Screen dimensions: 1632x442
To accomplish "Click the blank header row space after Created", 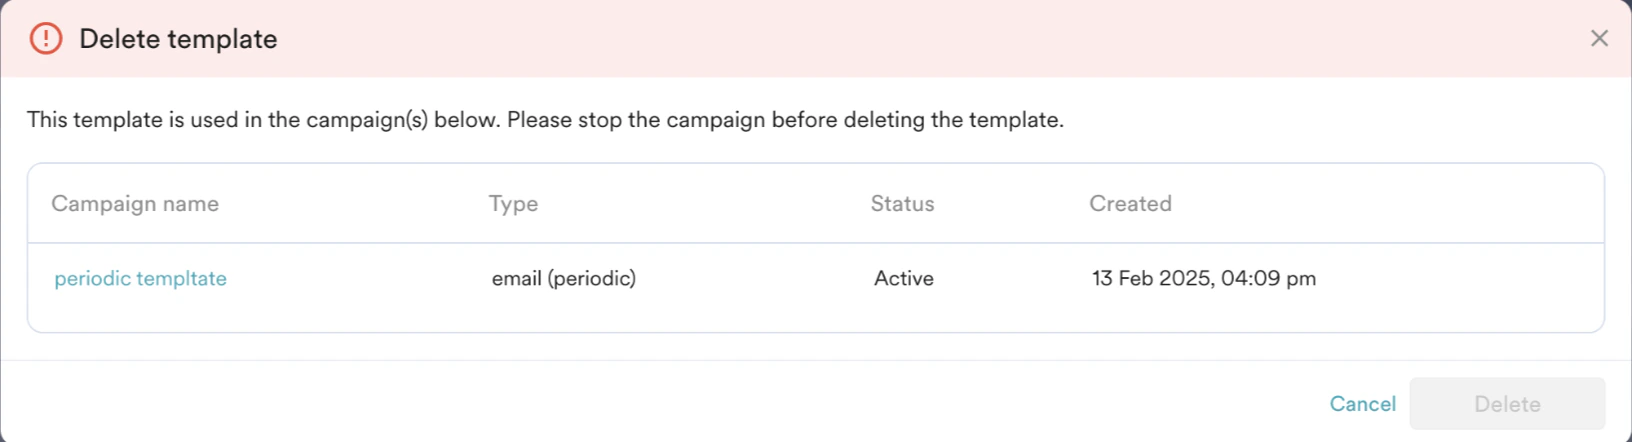I will point(1400,204).
